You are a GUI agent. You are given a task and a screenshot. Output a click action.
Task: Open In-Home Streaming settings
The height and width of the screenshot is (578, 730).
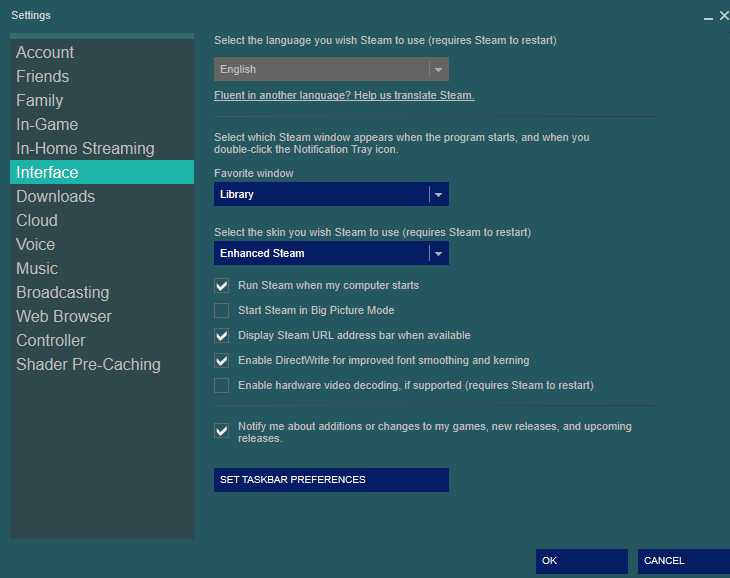tap(101, 148)
